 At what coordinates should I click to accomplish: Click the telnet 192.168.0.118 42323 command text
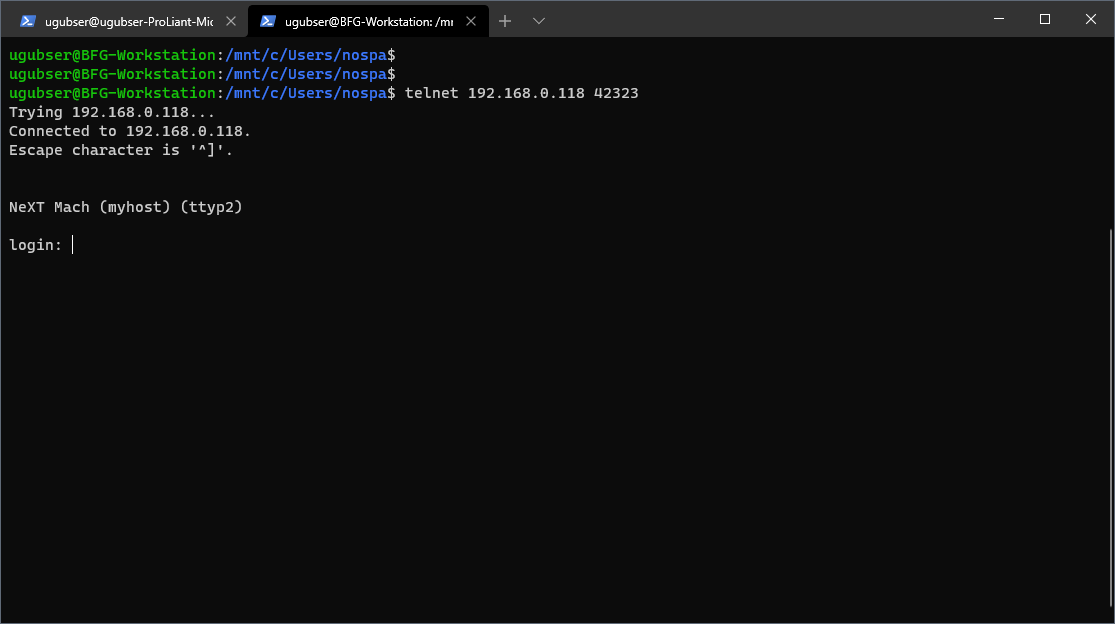coord(521,93)
